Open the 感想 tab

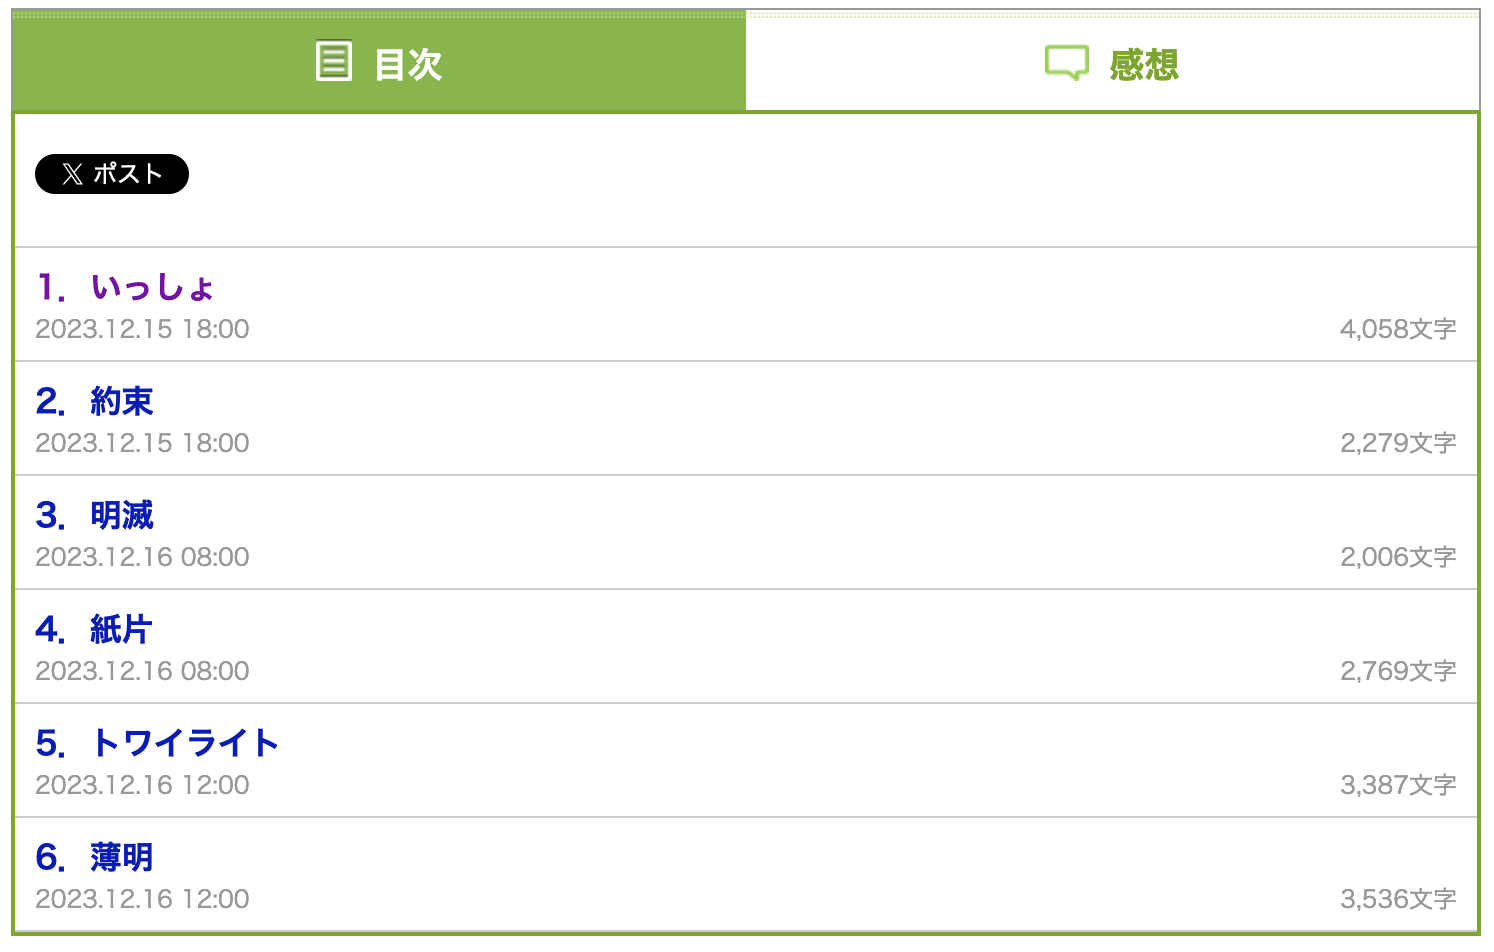pos(1112,62)
